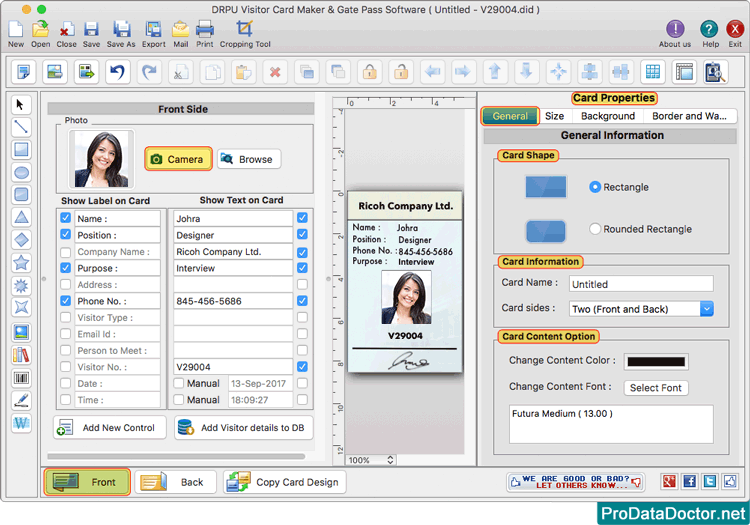The height and width of the screenshot is (525, 750).
Task: Export the card using Export icon
Action: [154, 30]
